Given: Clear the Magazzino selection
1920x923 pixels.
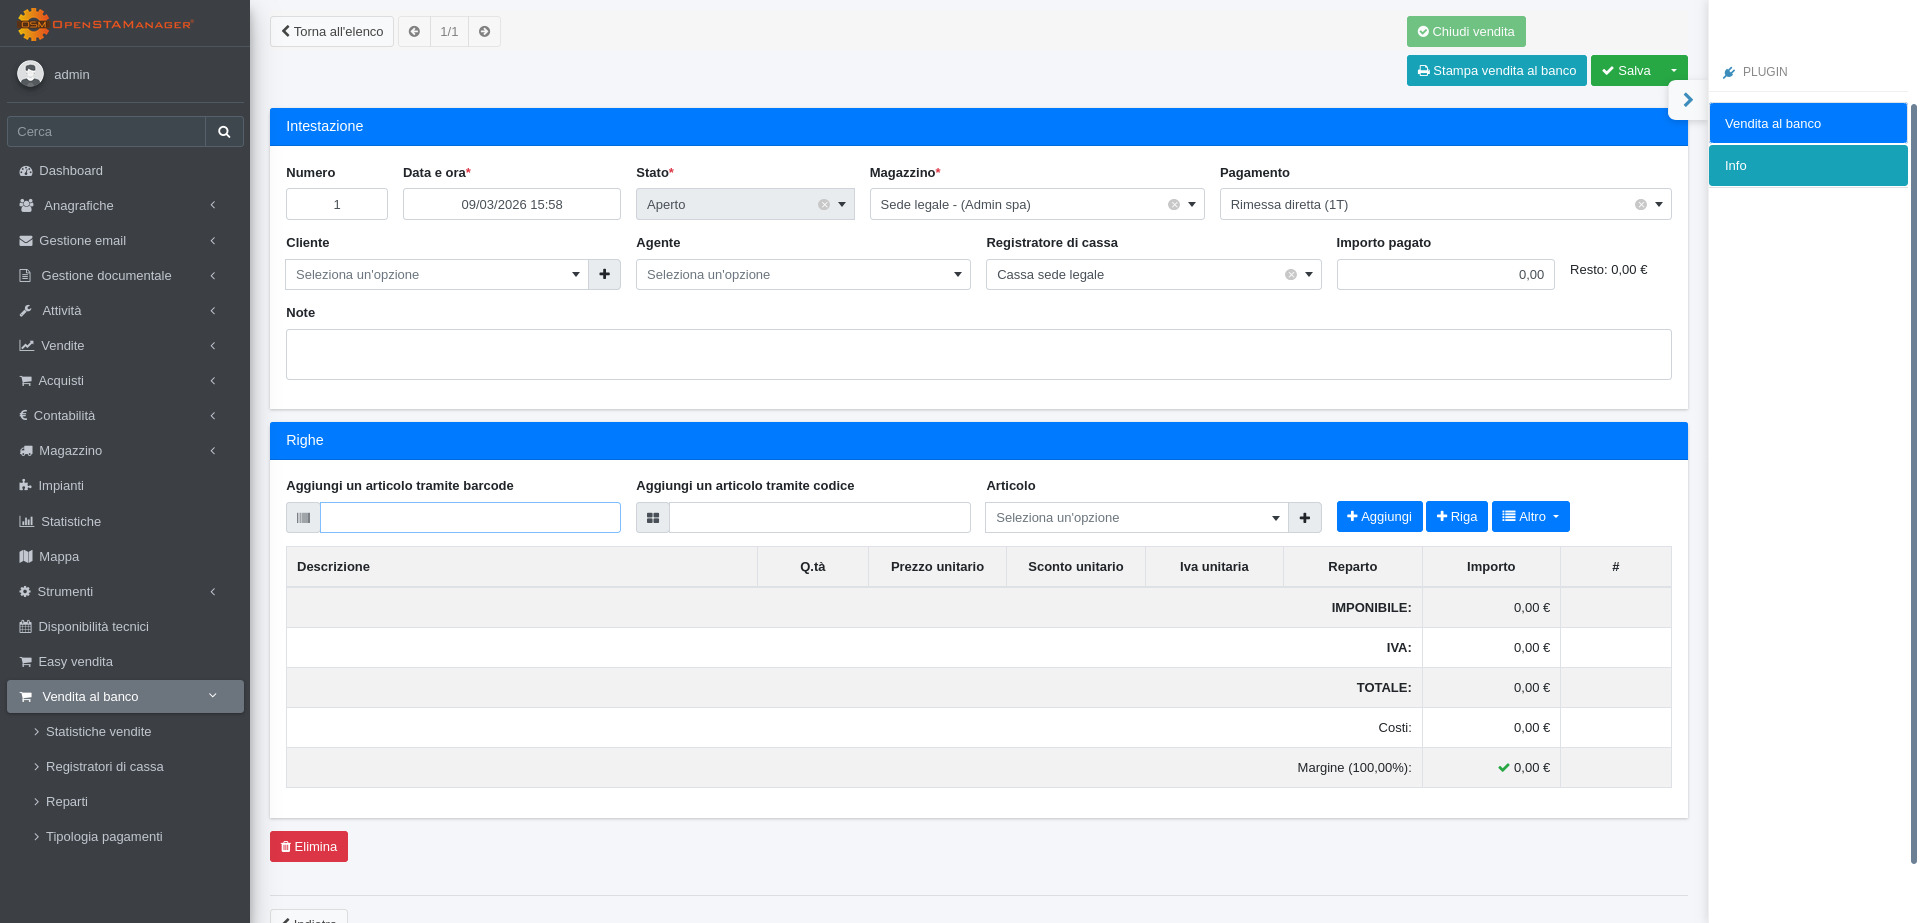Looking at the screenshot, I should (x=1173, y=205).
